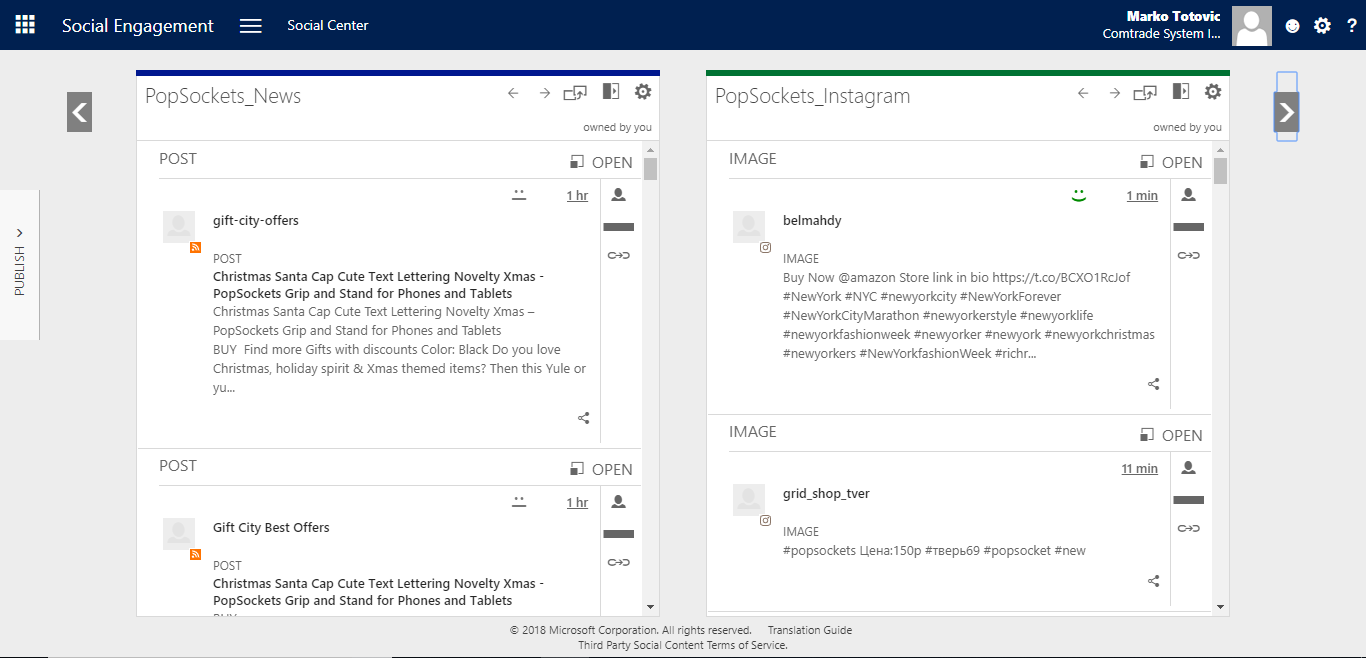The width and height of the screenshot is (1366, 658).
Task: Click feedback smiley icon in top bar
Action: point(1292,26)
